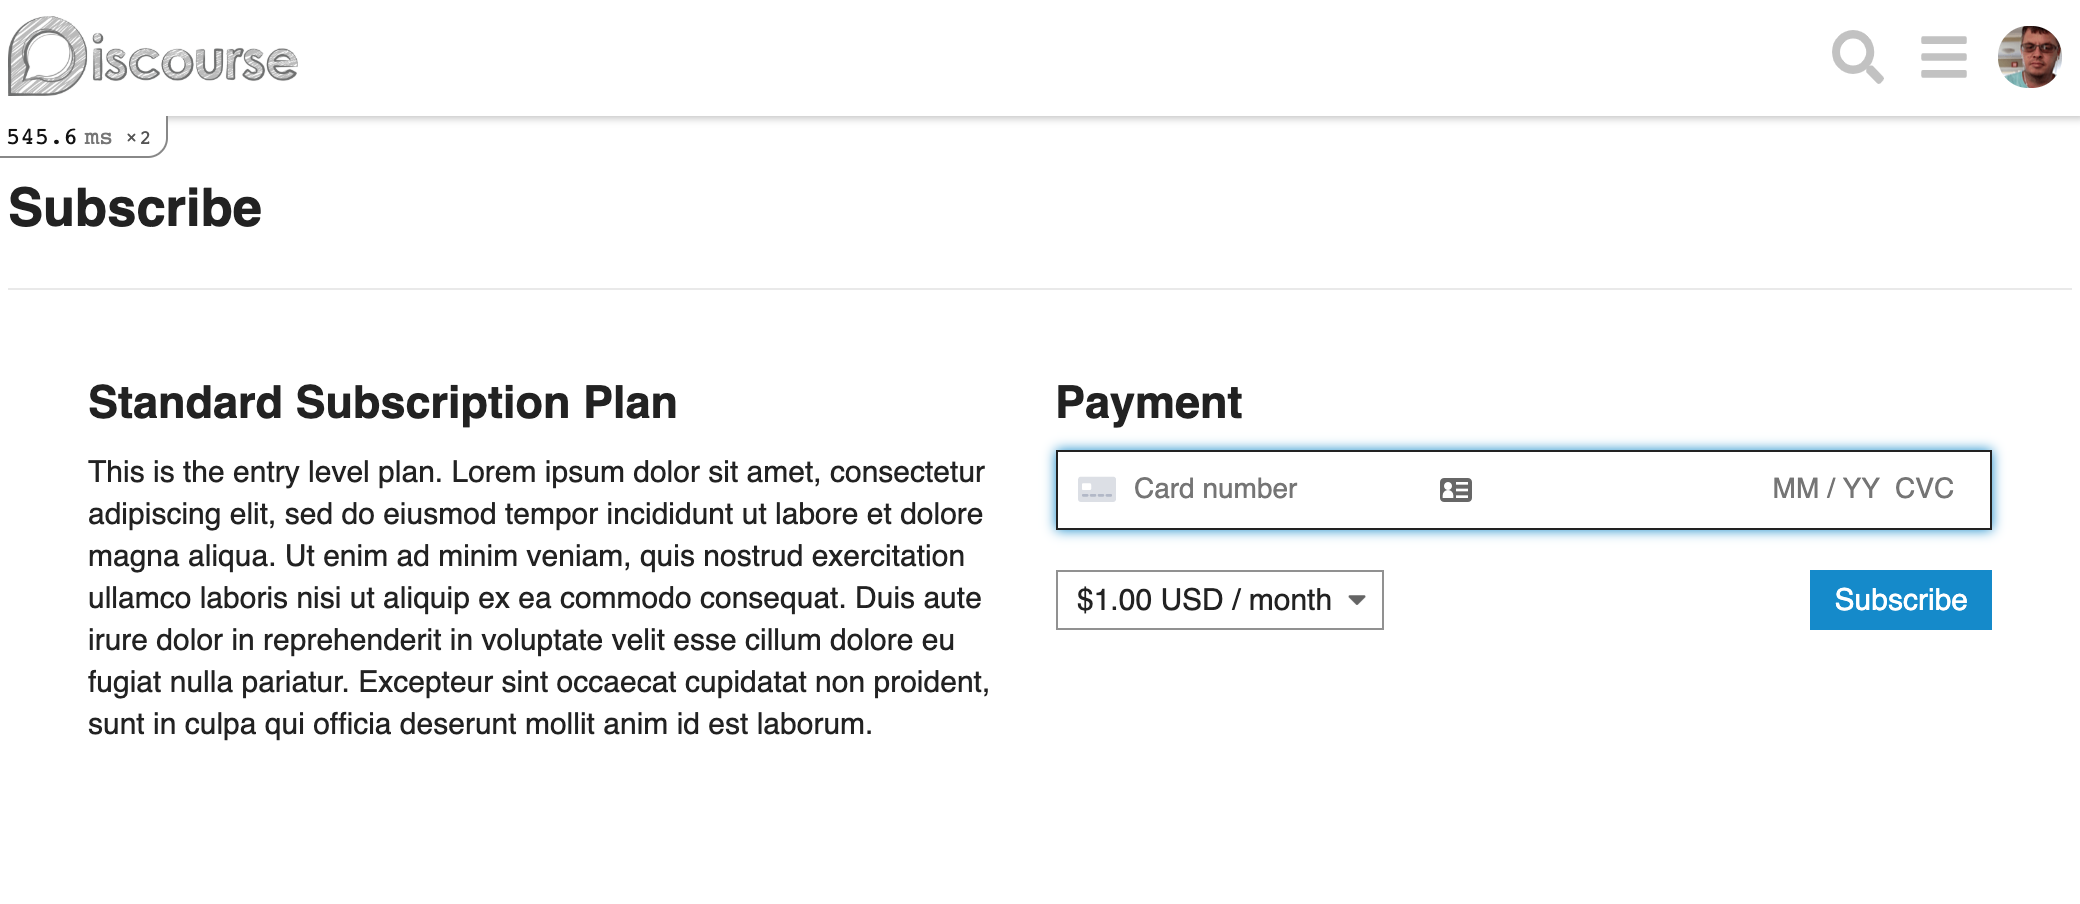
Task: Click the plan dropdown caret arrow
Action: point(1357,600)
